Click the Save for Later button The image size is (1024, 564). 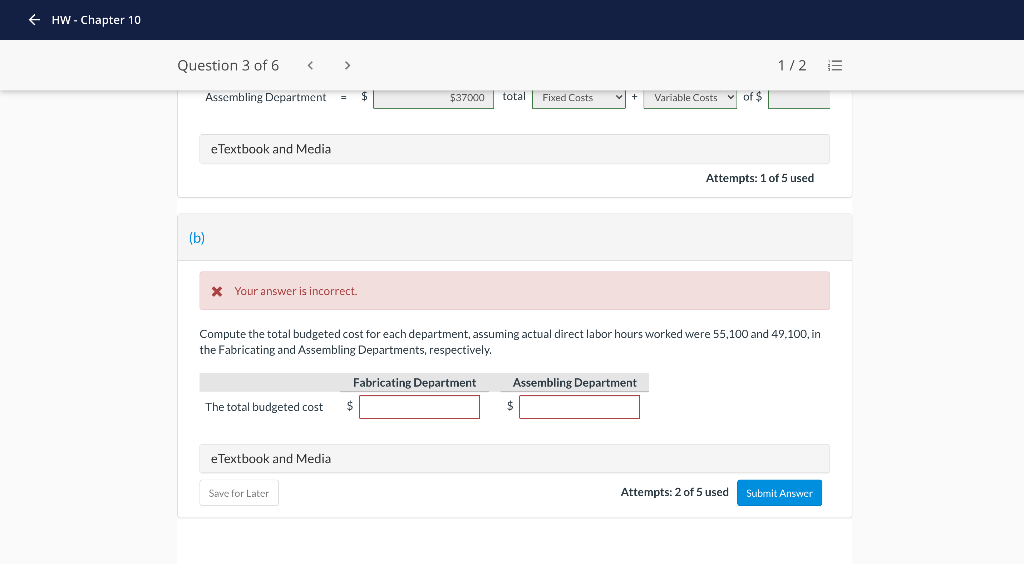click(239, 493)
